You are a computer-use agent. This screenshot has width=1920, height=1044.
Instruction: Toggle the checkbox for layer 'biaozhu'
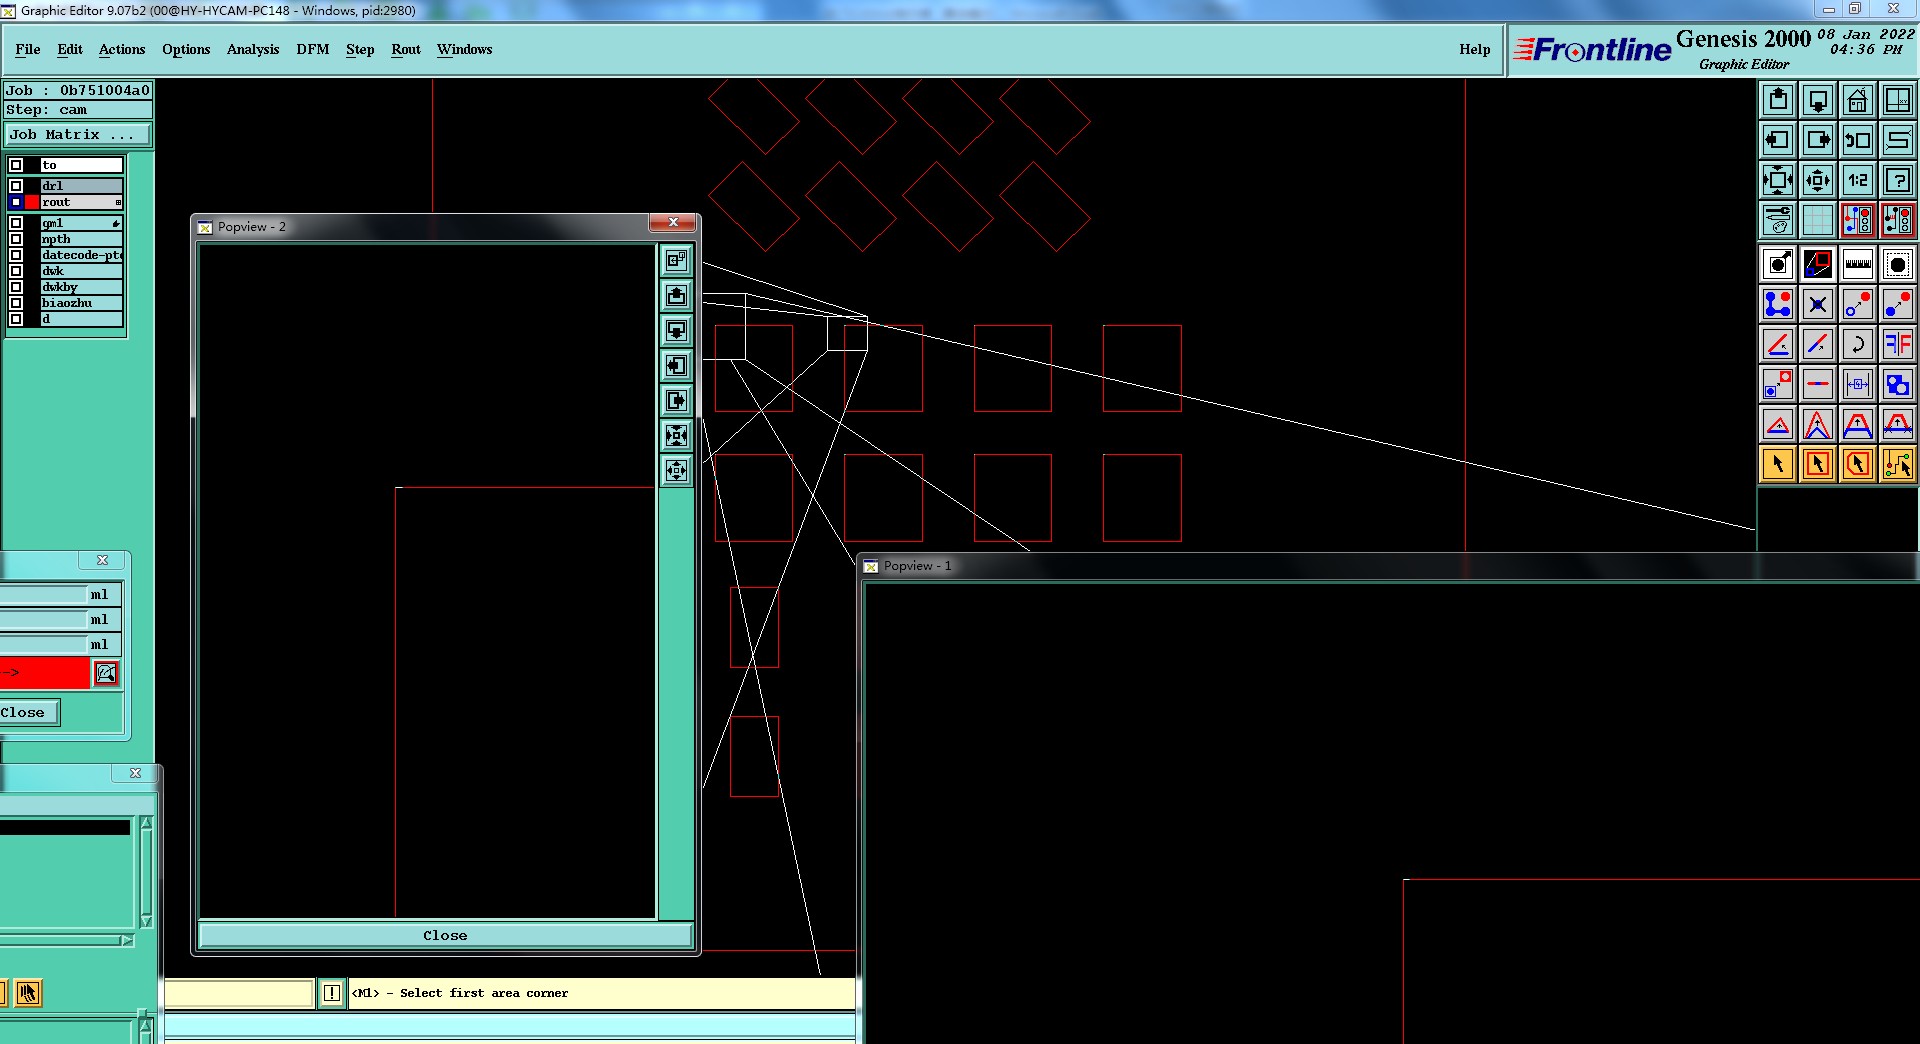(x=16, y=303)
